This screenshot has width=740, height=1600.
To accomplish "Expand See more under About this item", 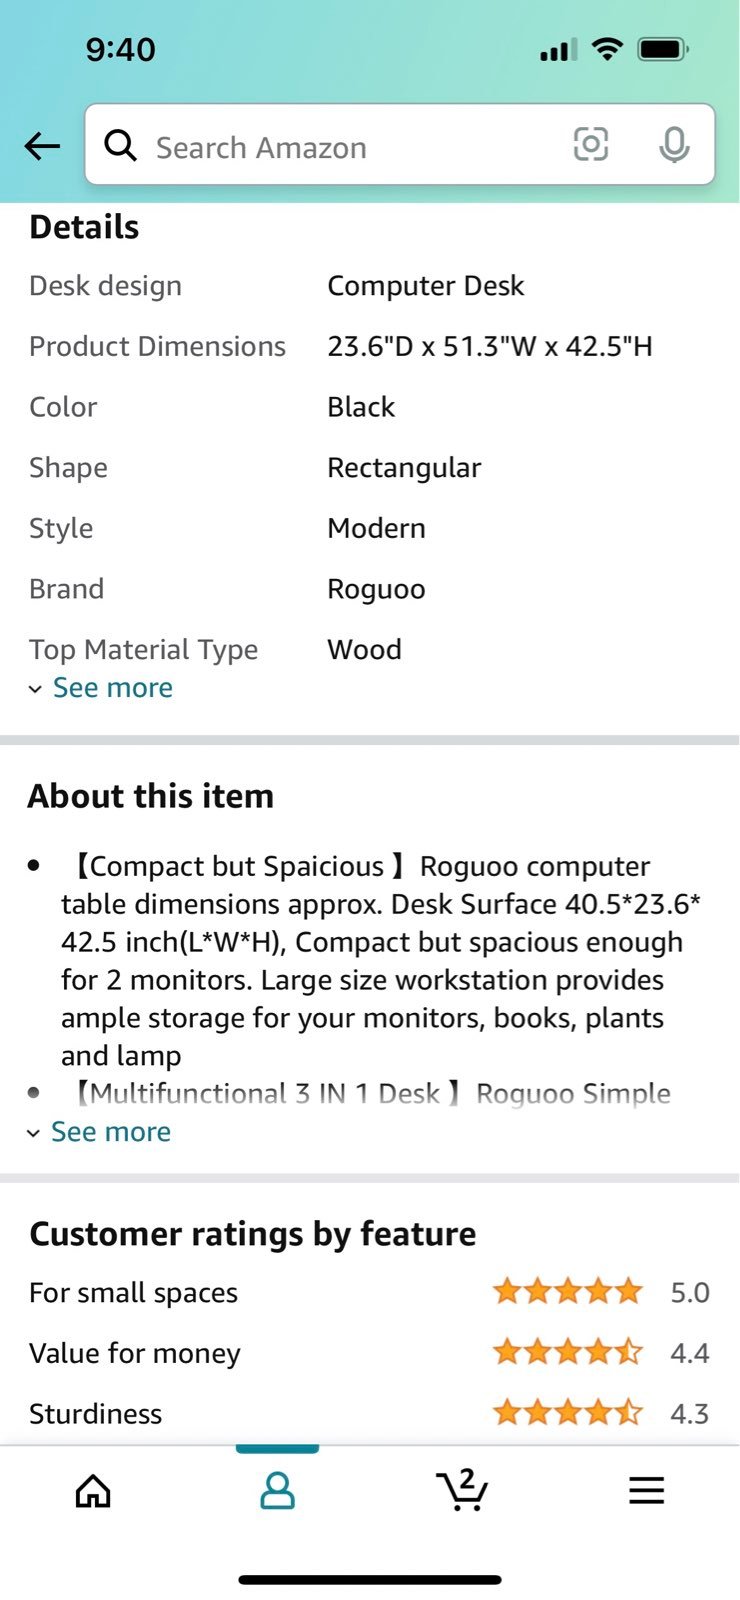I will (x=110, y=1132).
